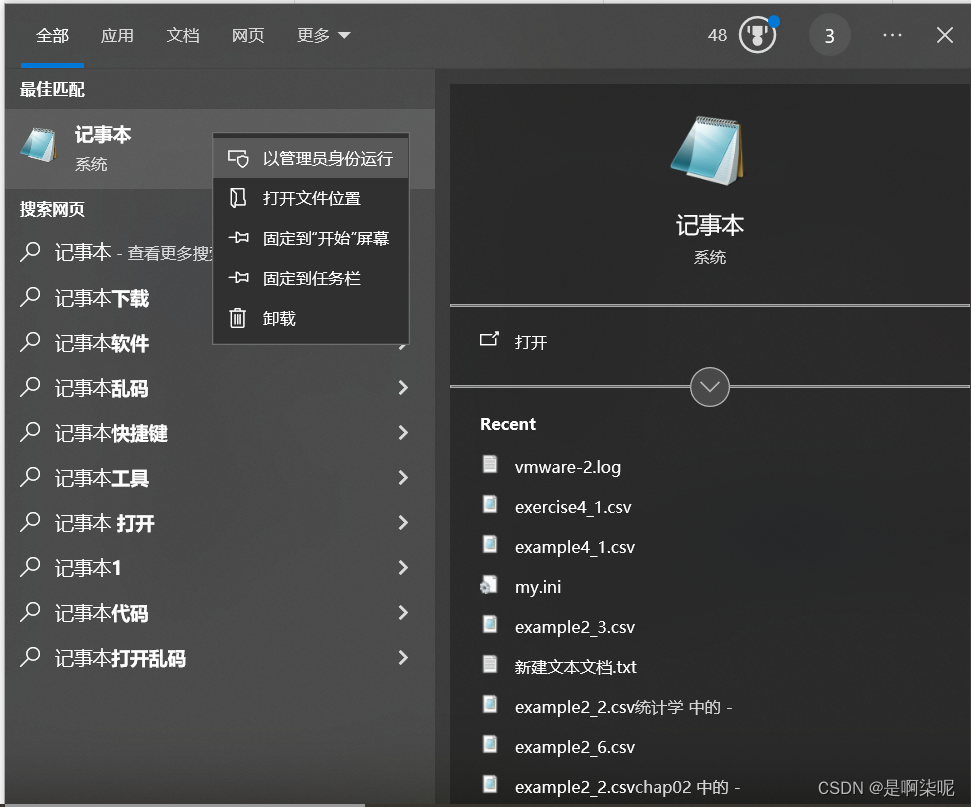Screen dimensions: 971x807
Task: Click the pin icon for pin to taskbar
Action: (238, 278)
